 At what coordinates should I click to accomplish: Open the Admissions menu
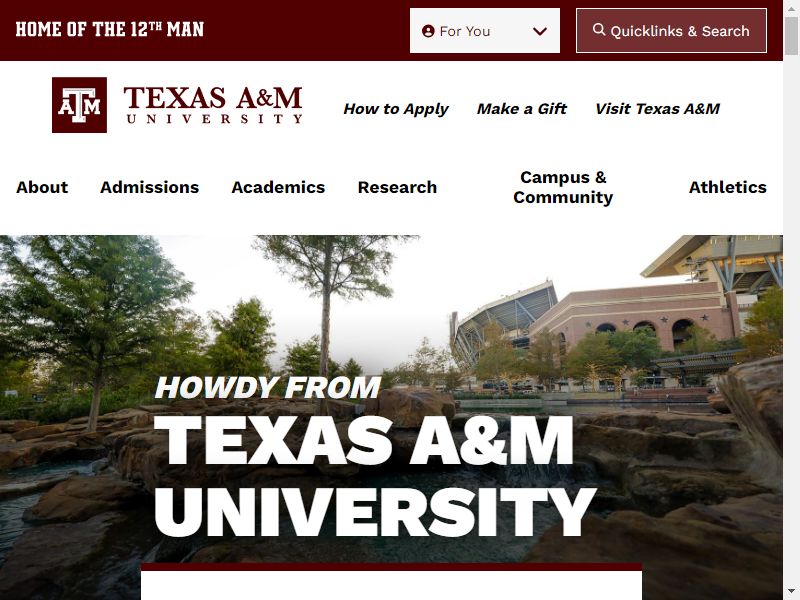[x=149, y=187]
